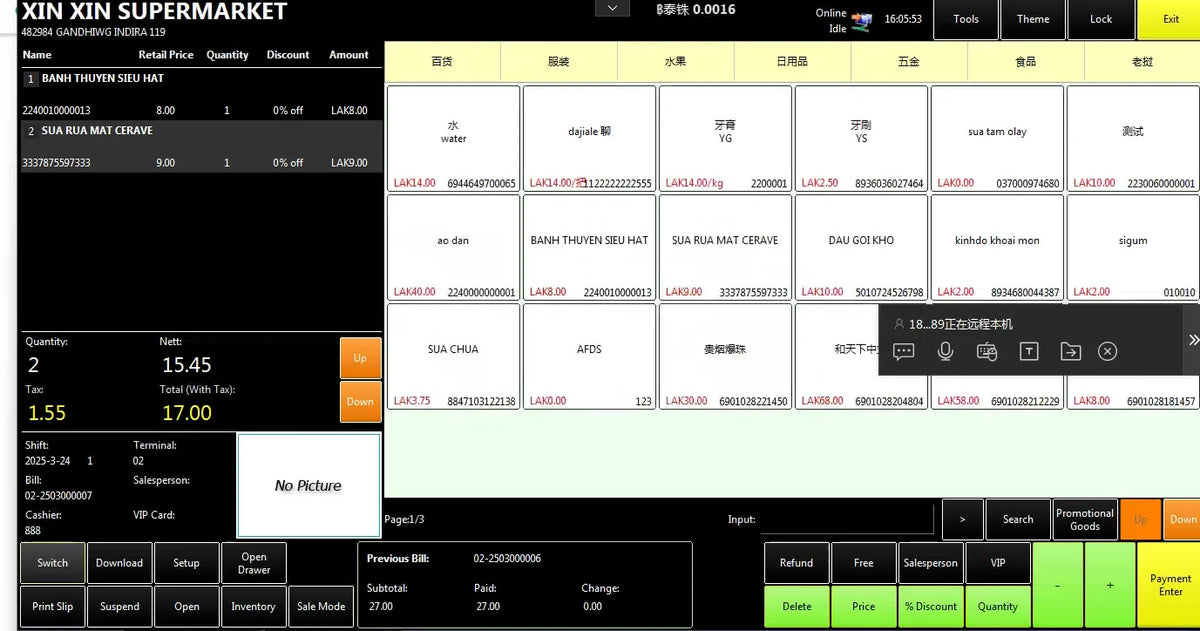Viewport: 1200px width, 631px height.
Task: Click the Download button
Action: [119, 563]
